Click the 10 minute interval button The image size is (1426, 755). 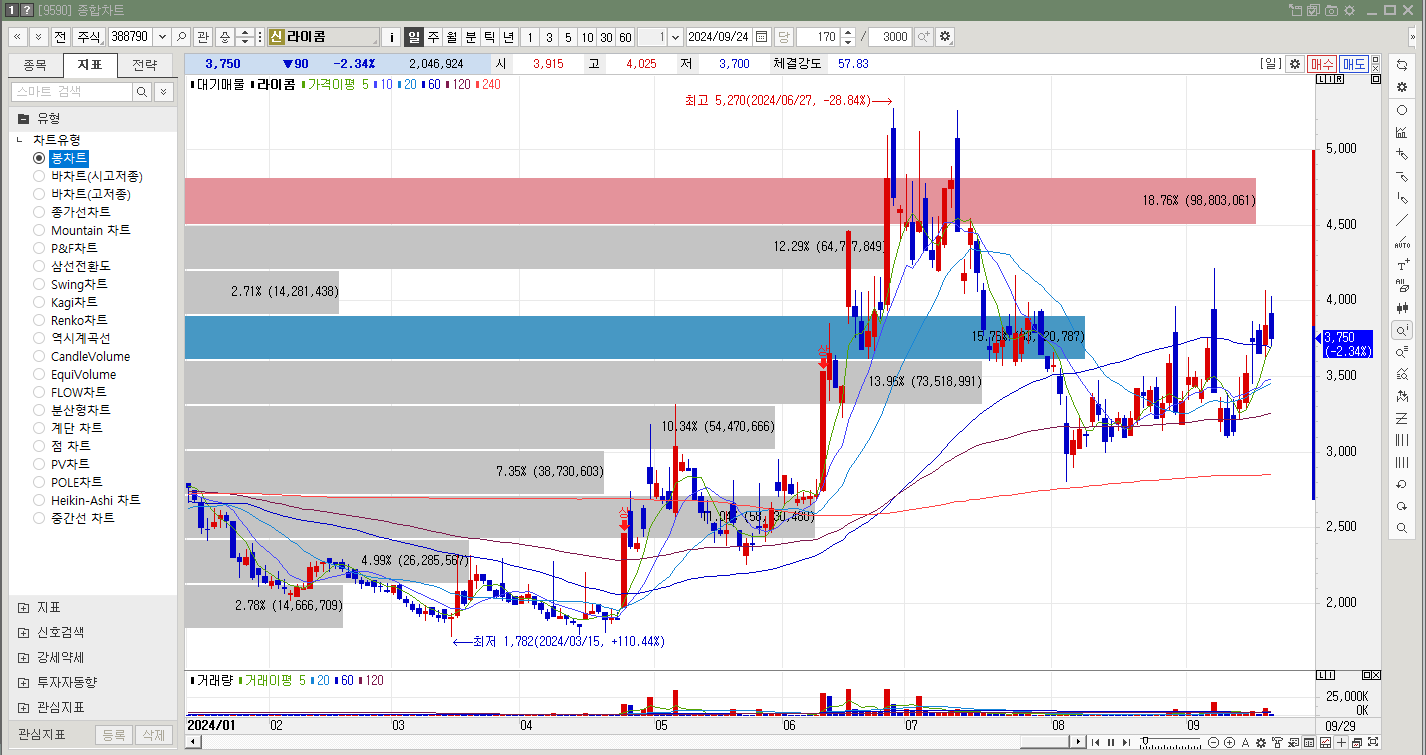[587, 36]
